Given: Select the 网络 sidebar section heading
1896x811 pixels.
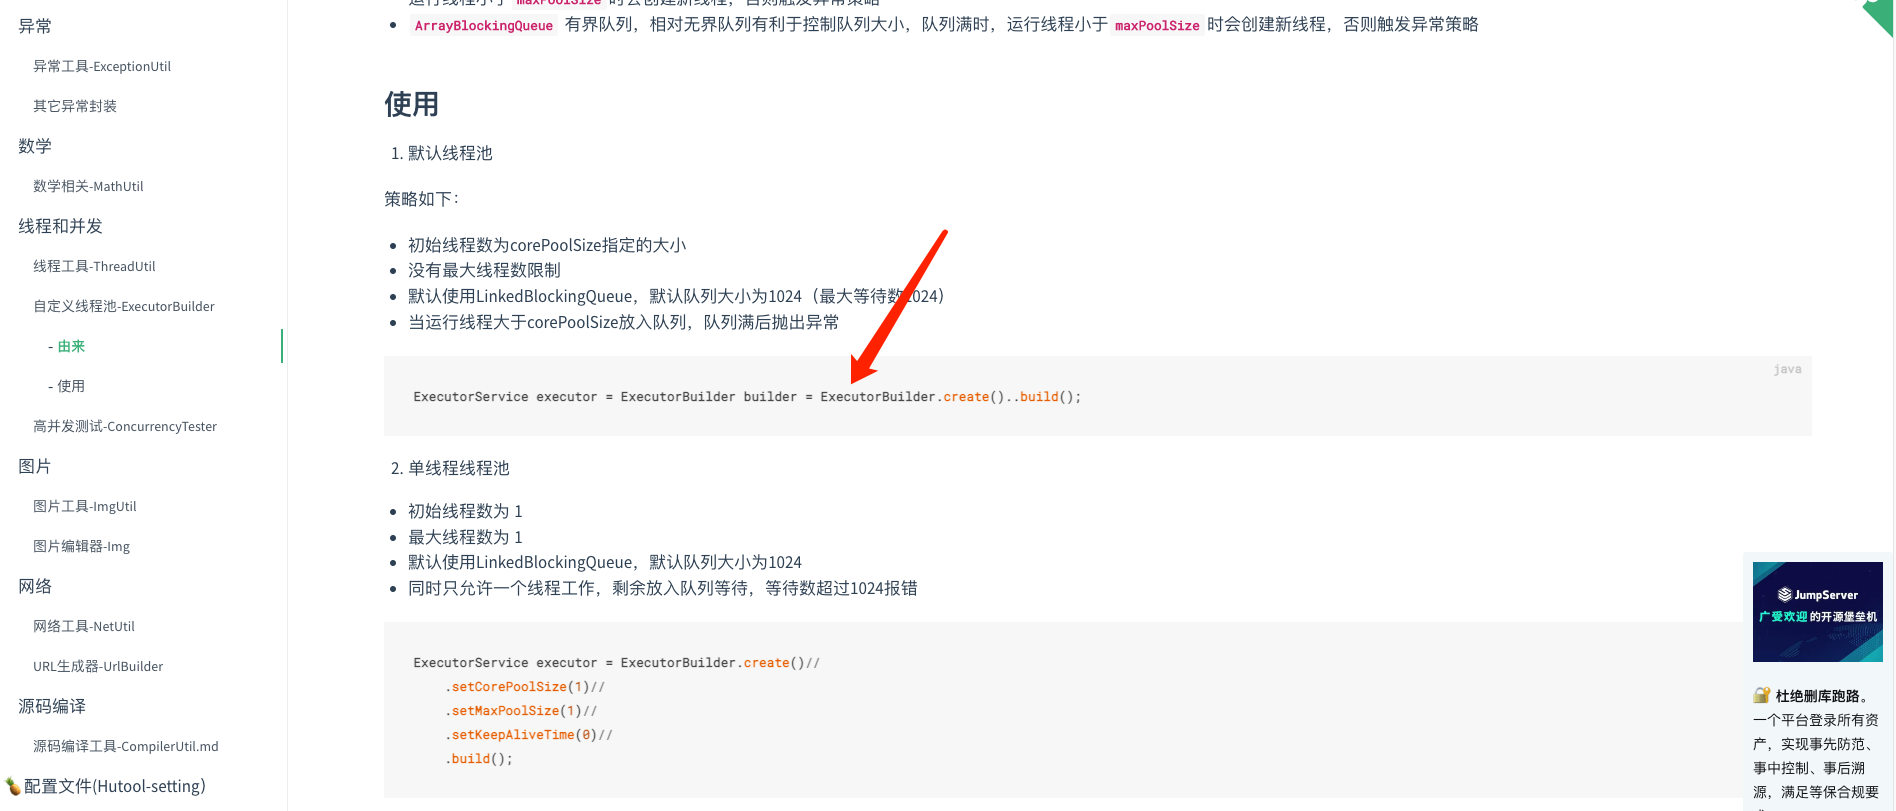Looking at the screenshot, I should (x=35, y=586).
